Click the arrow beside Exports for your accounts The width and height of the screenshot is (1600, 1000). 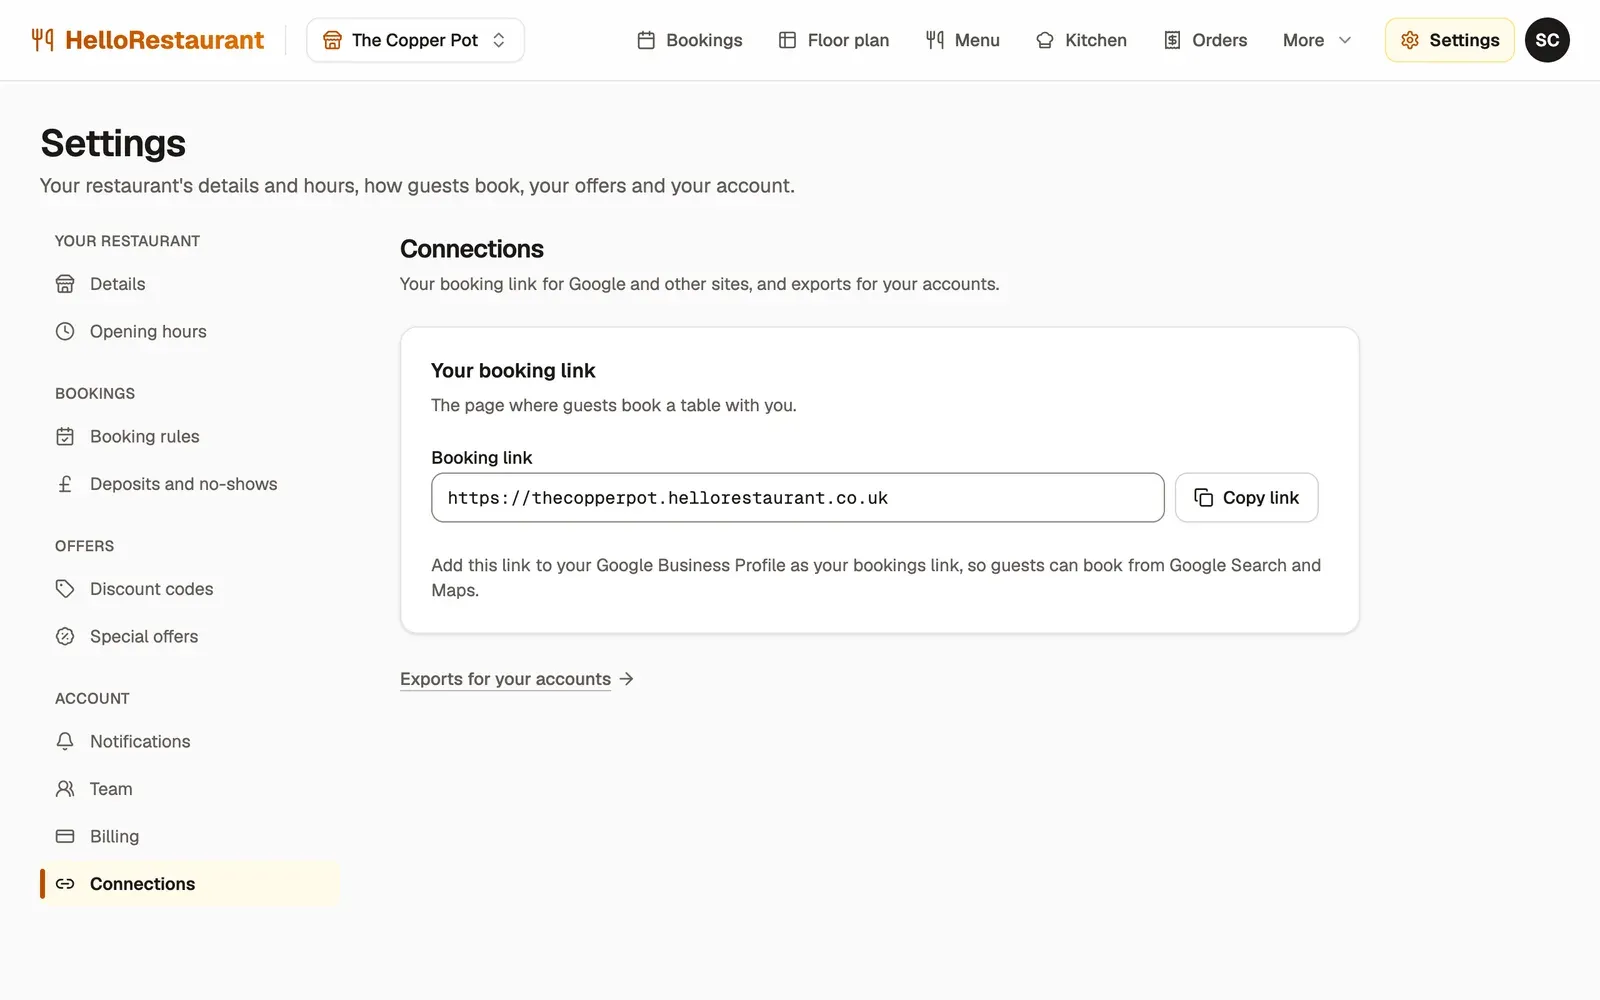tap(627, 679)
